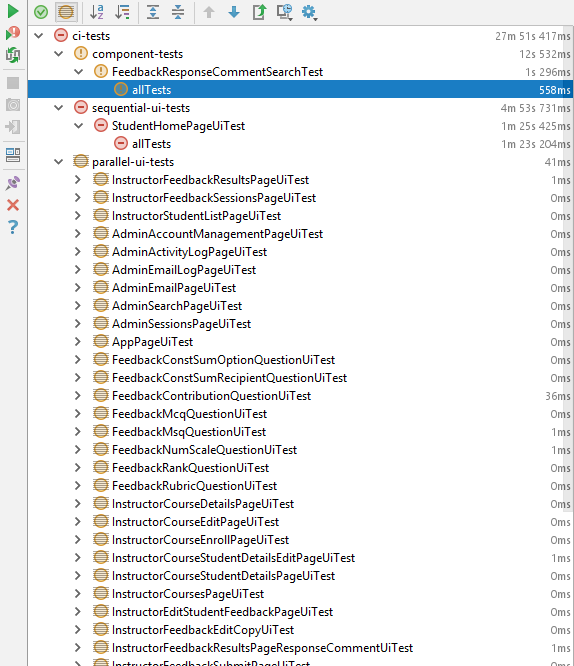Viewport: 574px width, 666px height.
Task: Select AdminActivityLogPageUiTest row
Action: coord(300,252)
